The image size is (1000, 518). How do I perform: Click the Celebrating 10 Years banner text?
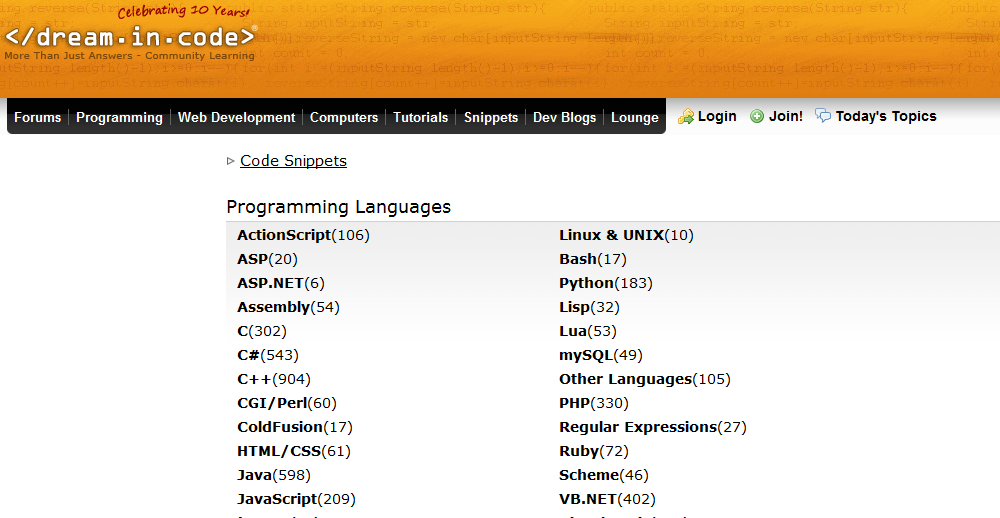pyautogui.click(x=184, y=11)
